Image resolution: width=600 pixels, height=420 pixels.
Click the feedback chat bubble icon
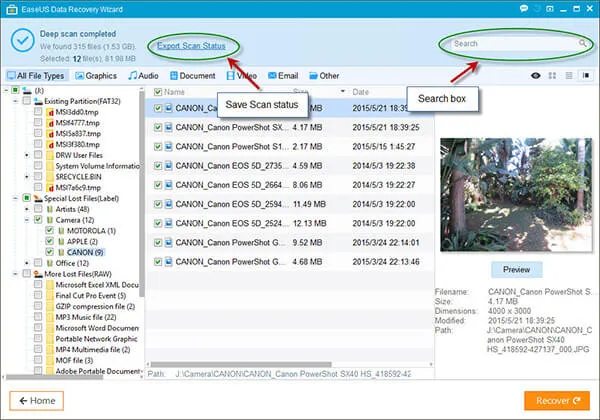pyautogui.click(x=525, y=7)
